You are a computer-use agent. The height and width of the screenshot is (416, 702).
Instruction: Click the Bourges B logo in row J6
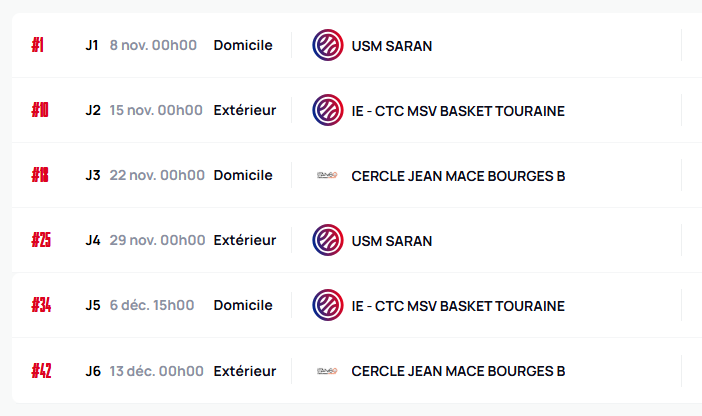(x=328, y=371)
